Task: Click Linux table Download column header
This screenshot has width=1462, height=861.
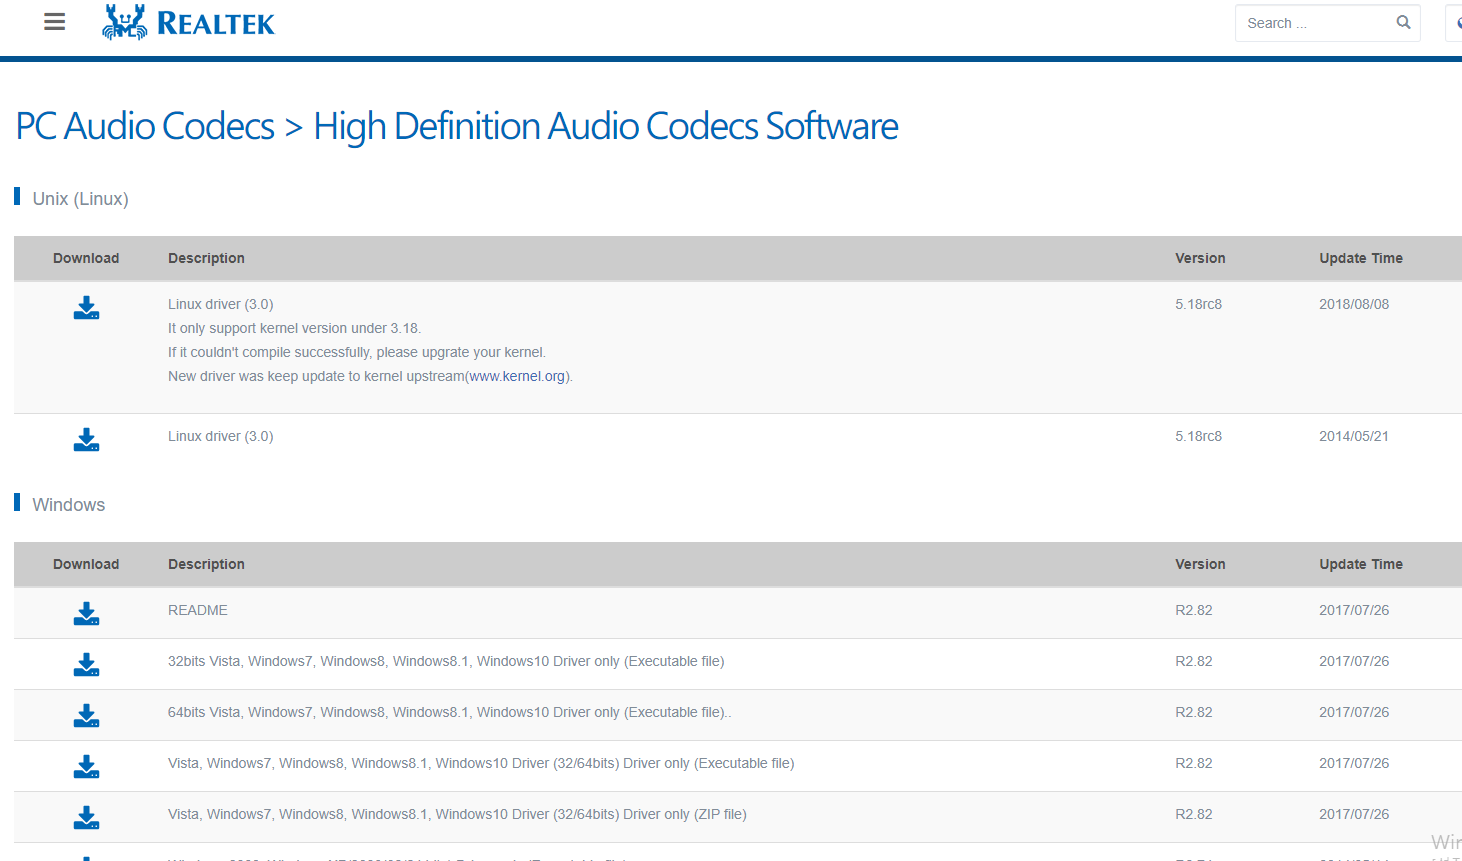Action: 86,258
